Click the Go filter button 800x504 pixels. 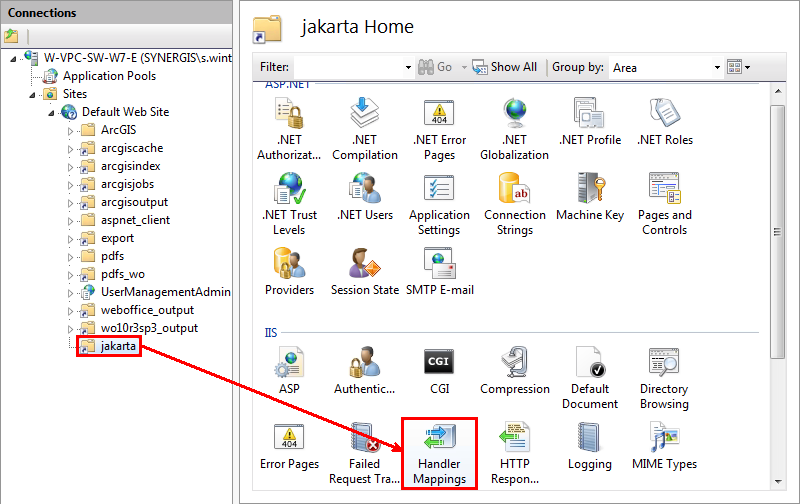point(435,67)
